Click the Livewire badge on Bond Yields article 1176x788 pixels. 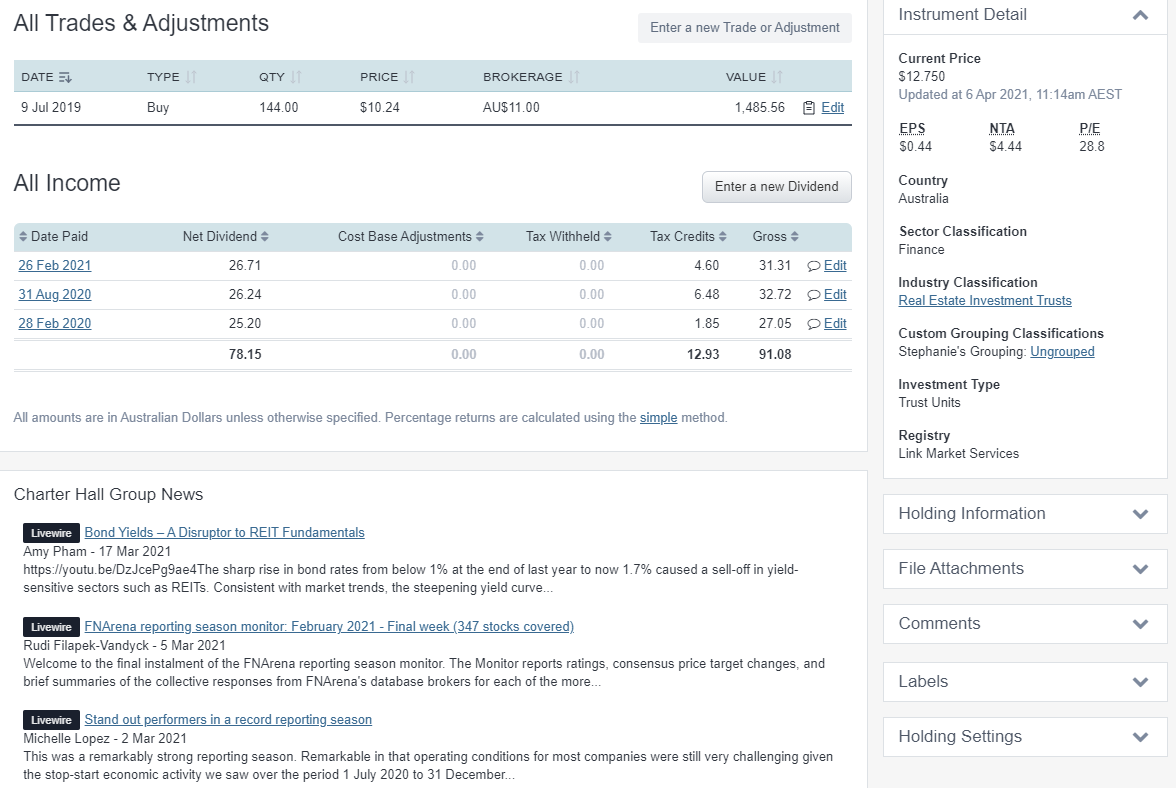click(x=50, y=532)
